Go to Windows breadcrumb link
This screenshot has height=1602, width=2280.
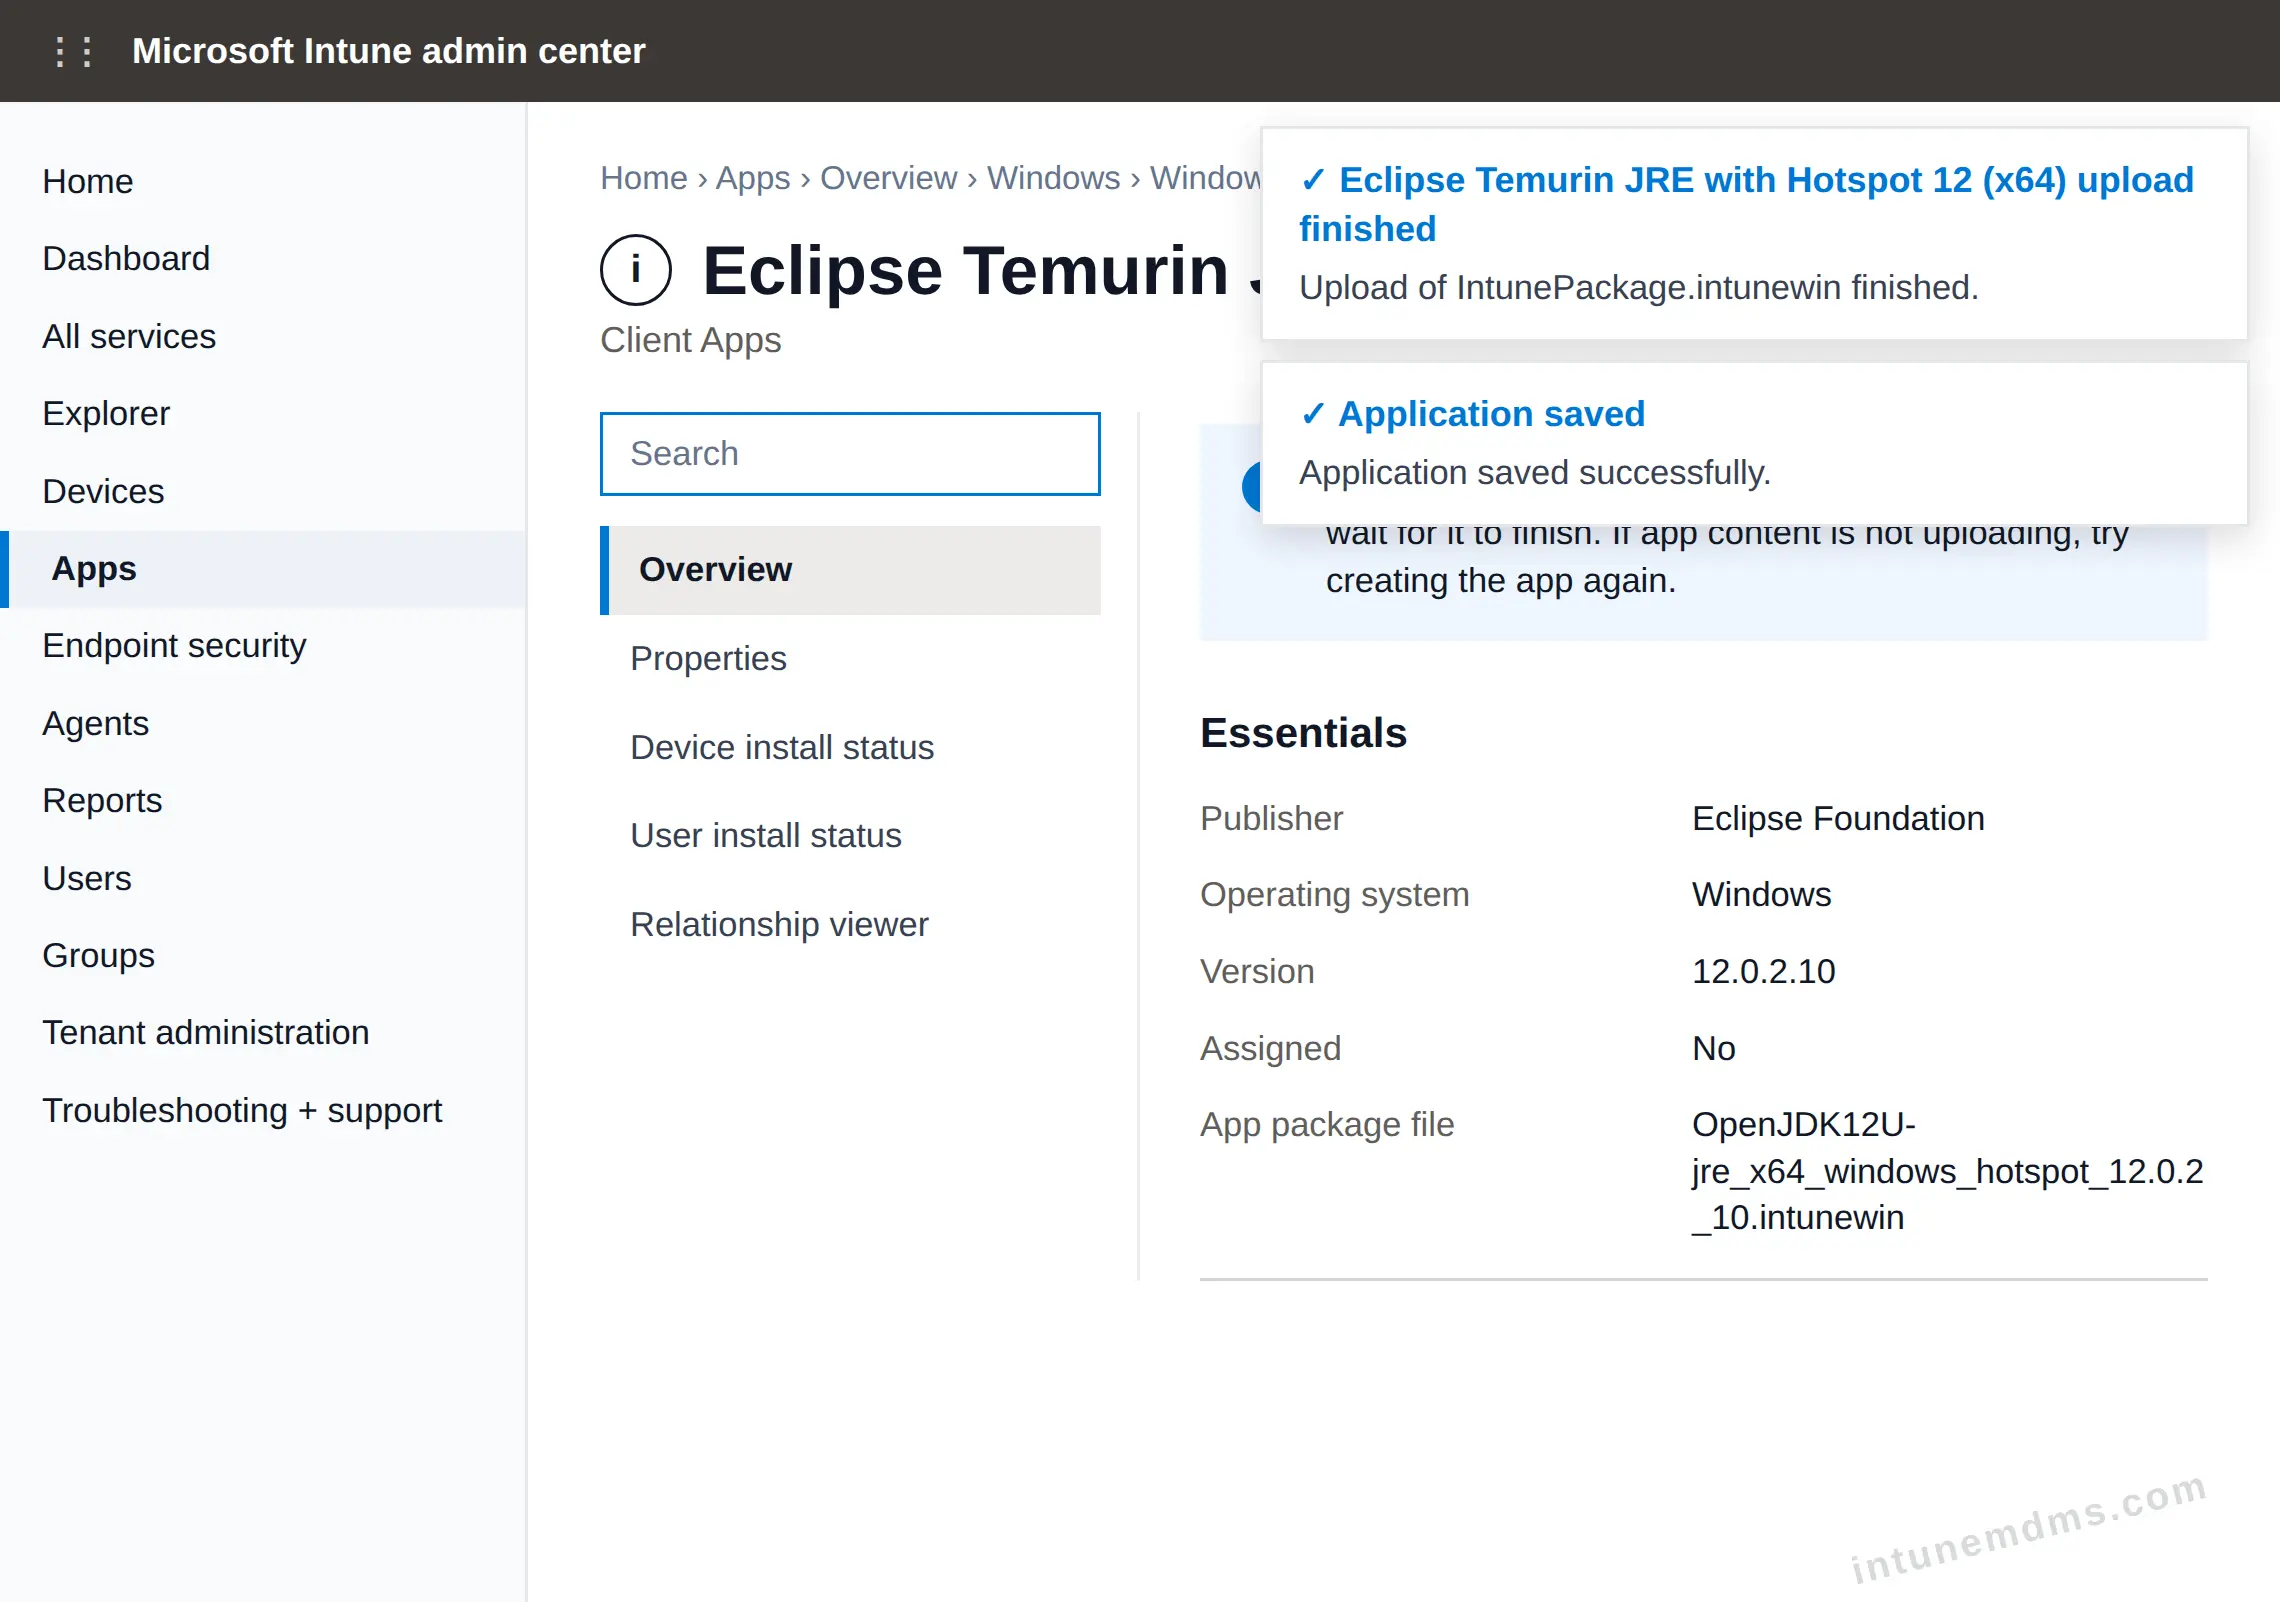pos(1053,178)
